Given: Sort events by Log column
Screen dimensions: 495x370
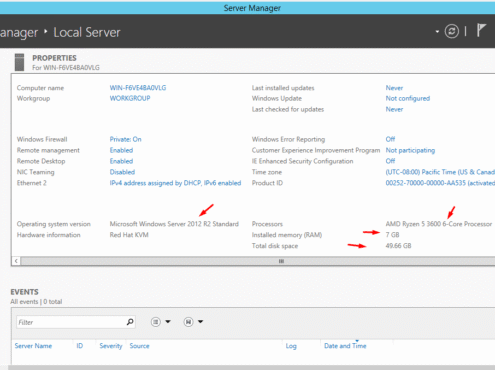Looking at the screenshot, I should [291, 346].
